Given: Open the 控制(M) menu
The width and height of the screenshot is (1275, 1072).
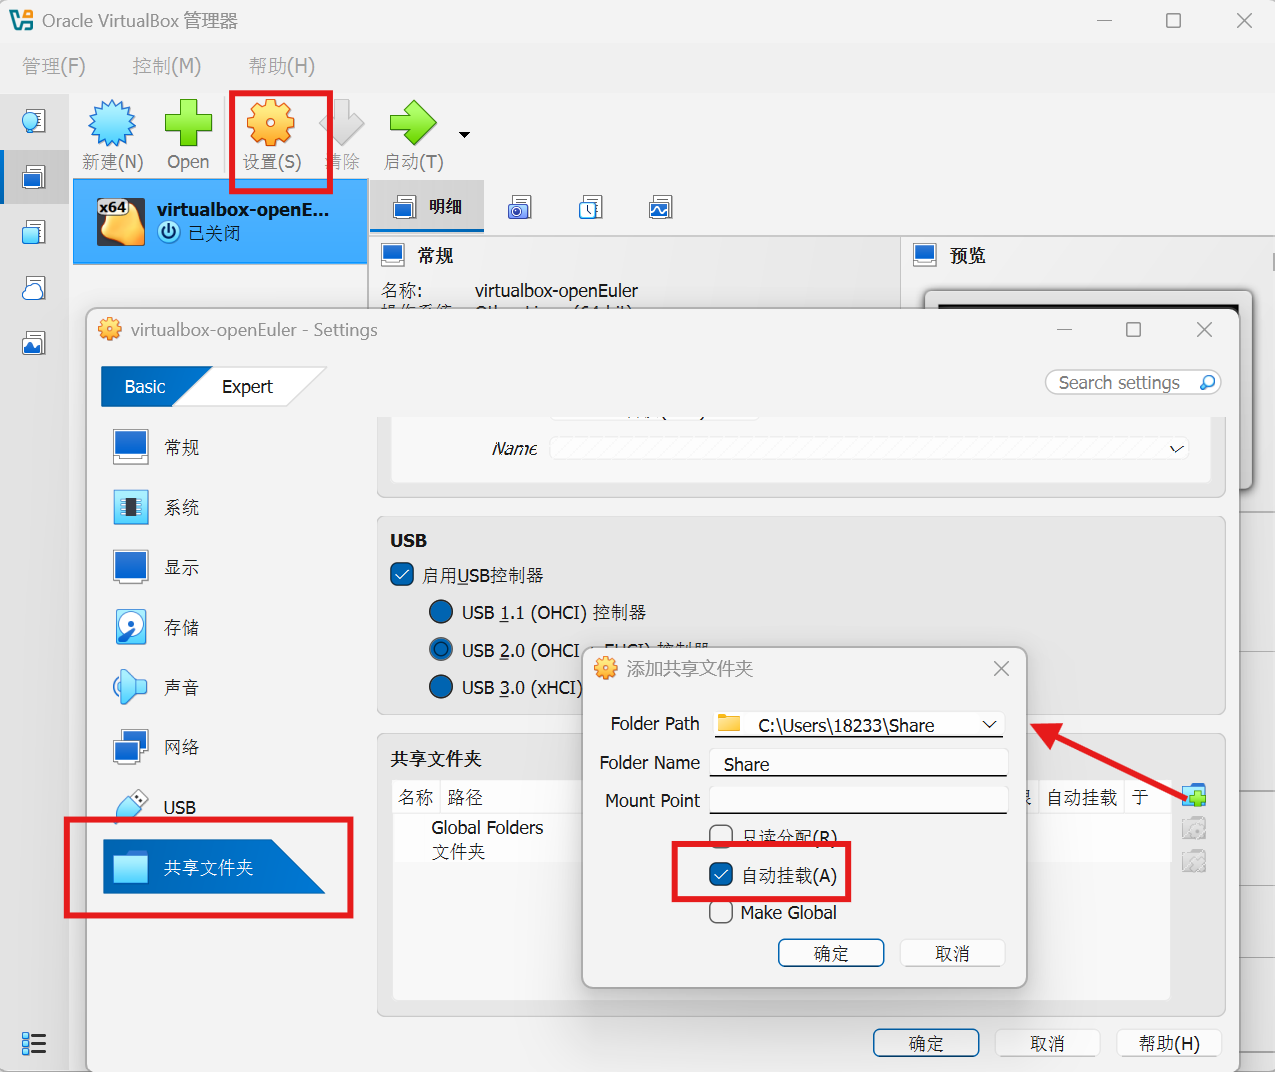Looking at the screenshot, I should click(x=167, y=66).
